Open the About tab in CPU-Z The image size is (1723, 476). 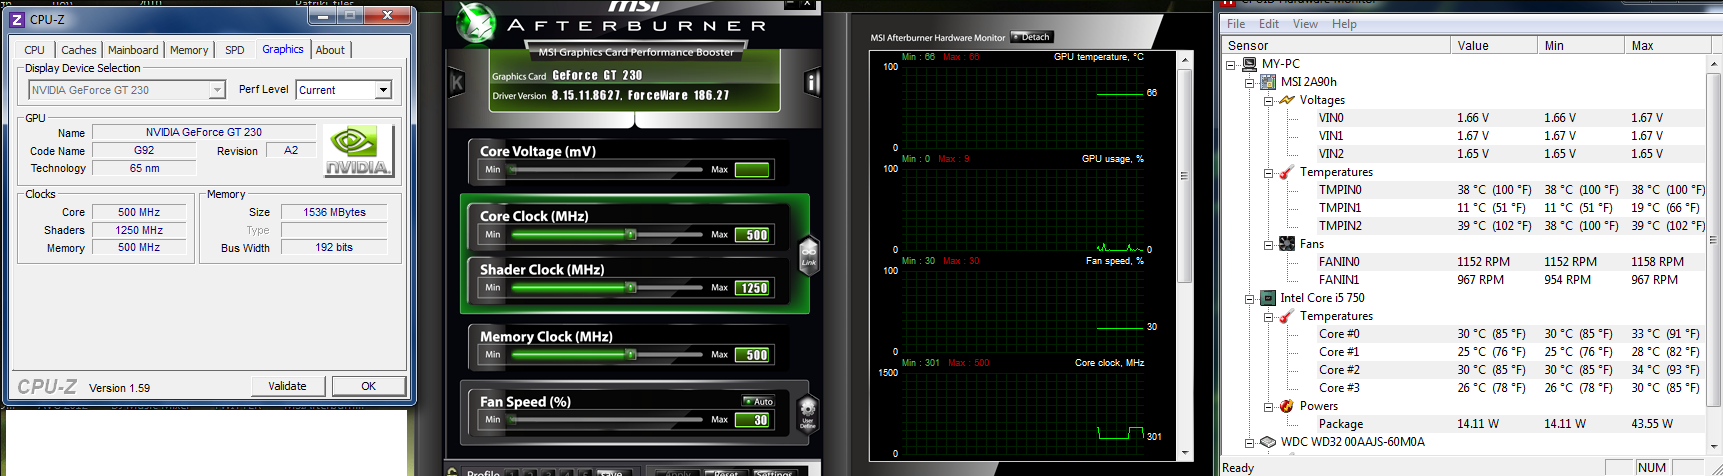click(330, 50)
